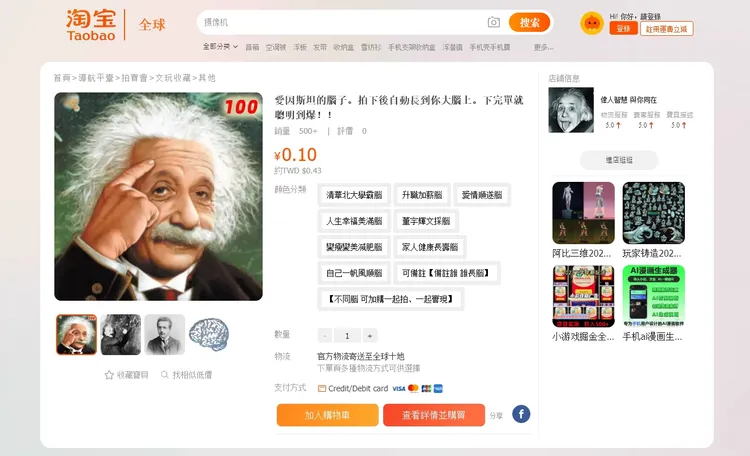Open the 手机支架收纳盒 suggested keyword

[411, 47]
